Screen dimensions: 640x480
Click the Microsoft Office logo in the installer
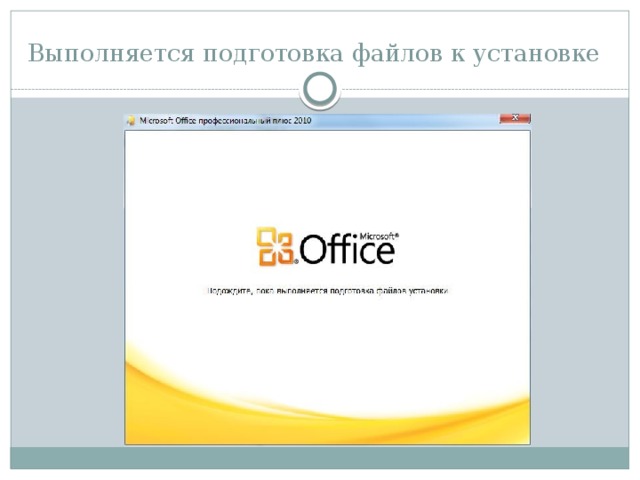[328, 247]
